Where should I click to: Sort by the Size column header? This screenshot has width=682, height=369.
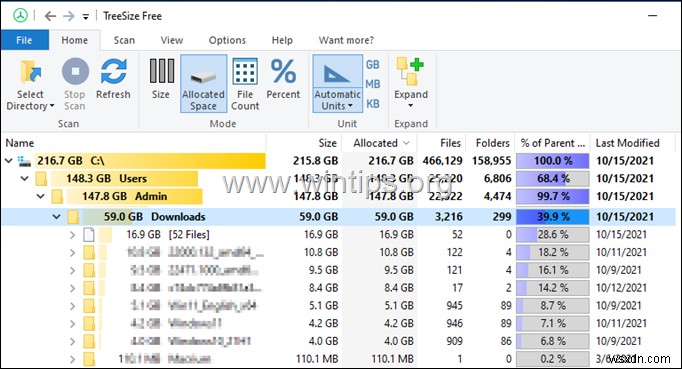(304, 143)
